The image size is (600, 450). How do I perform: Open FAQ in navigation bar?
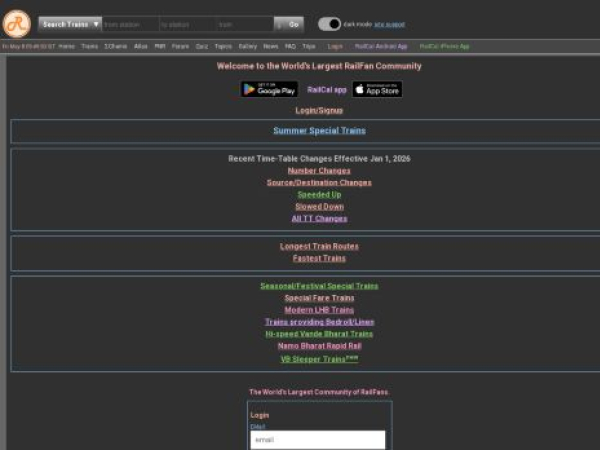click(290, 46)
